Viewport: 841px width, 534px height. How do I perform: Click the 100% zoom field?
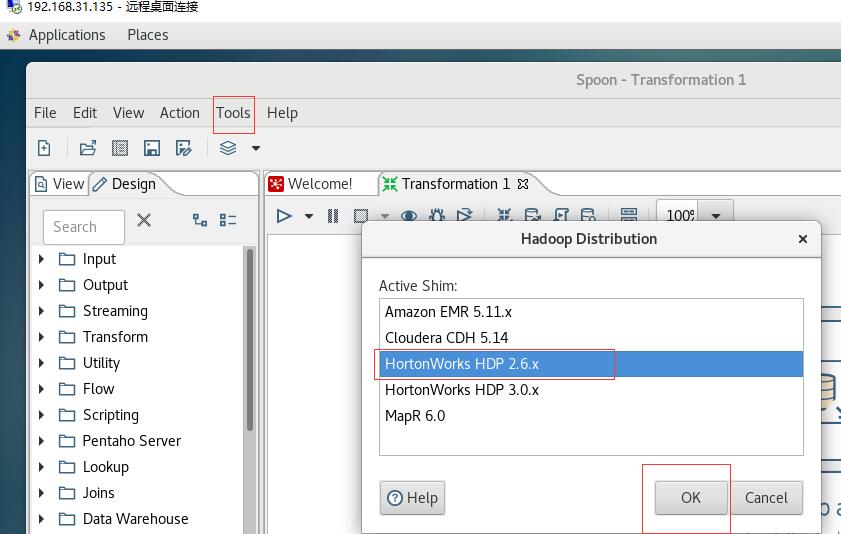pos(678,214)
